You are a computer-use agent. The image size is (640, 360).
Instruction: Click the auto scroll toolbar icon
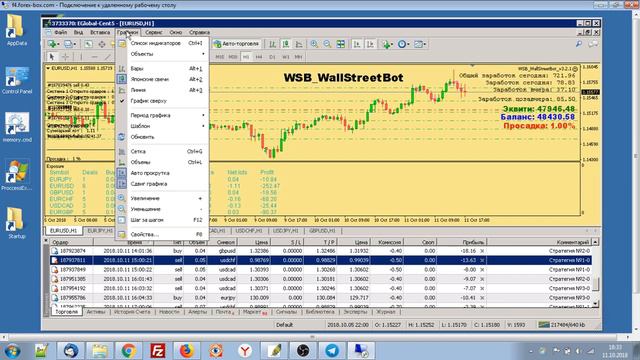coord(357,44)
